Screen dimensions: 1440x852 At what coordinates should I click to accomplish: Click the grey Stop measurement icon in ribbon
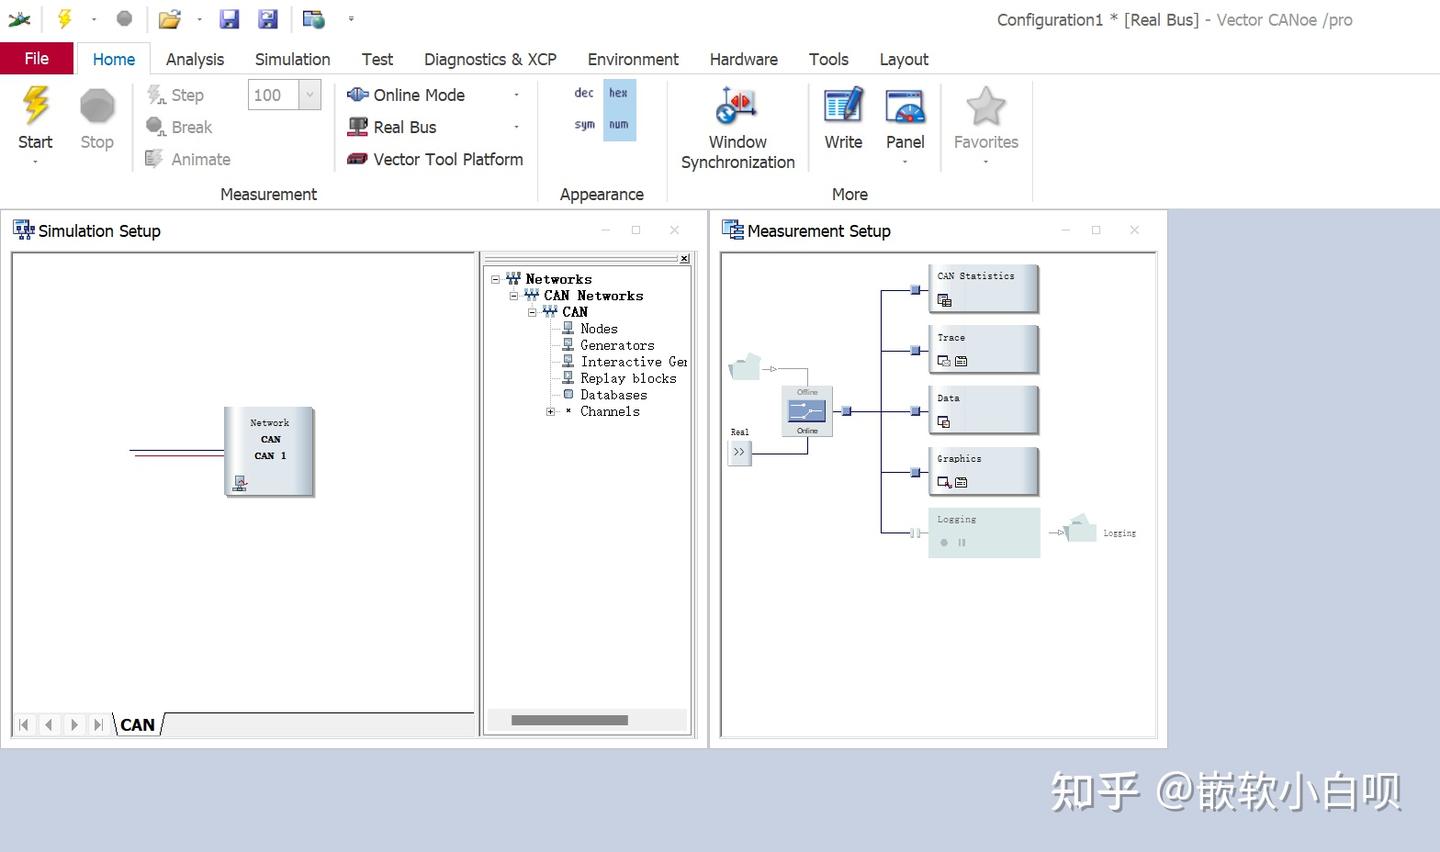pos(97,106)
